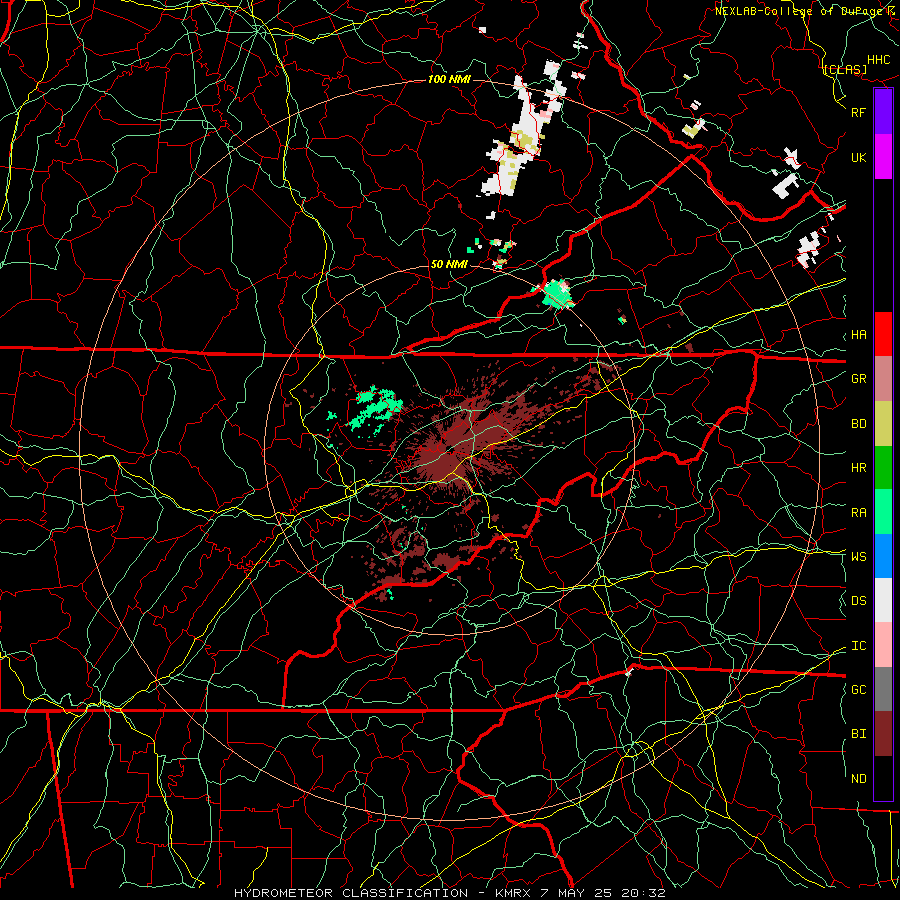This screenshot has height=900, width=900.
Task: Click the HR legend label
Action: point(859,468)
